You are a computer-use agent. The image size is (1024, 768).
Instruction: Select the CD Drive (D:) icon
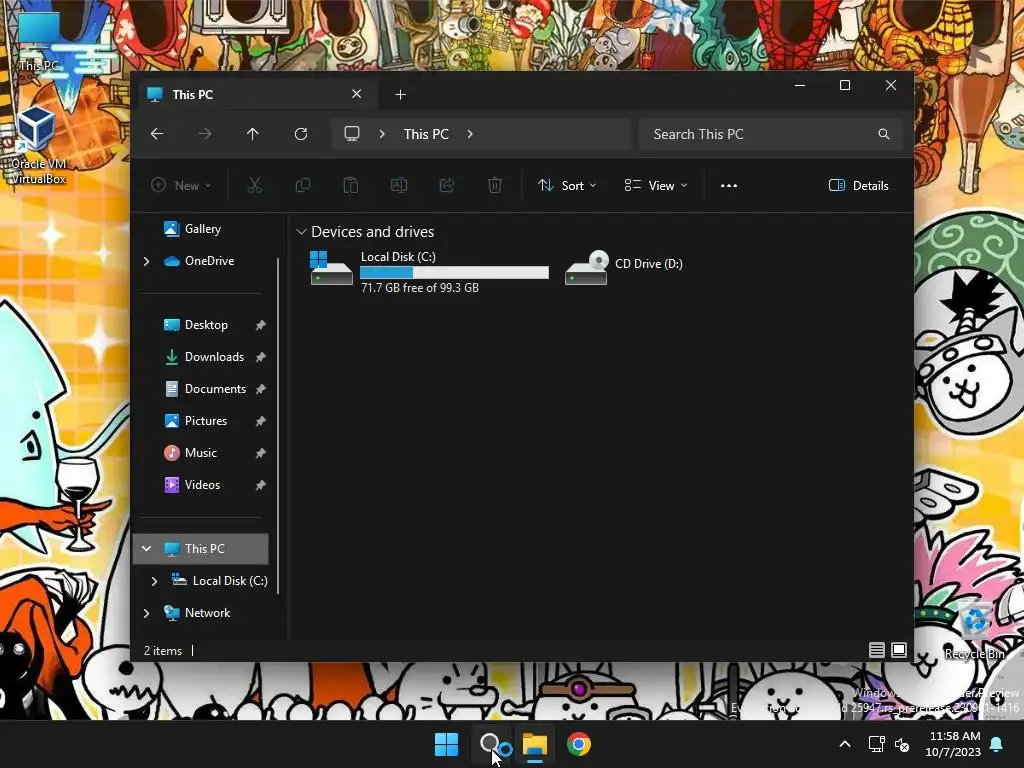586,268
